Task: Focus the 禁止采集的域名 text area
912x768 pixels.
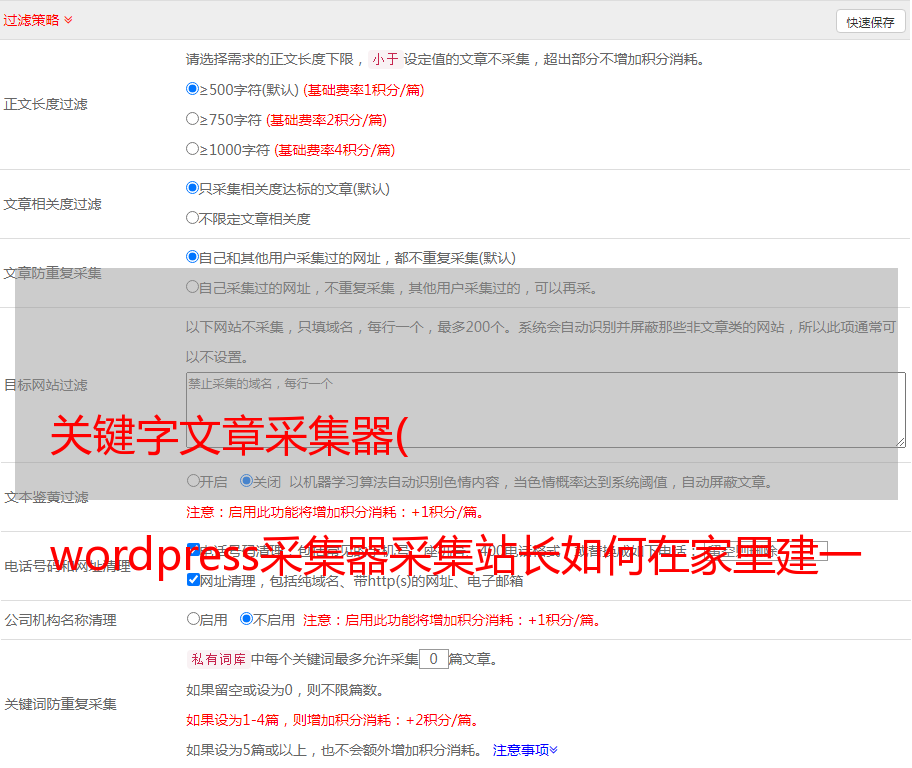Action: pos(546,410)
